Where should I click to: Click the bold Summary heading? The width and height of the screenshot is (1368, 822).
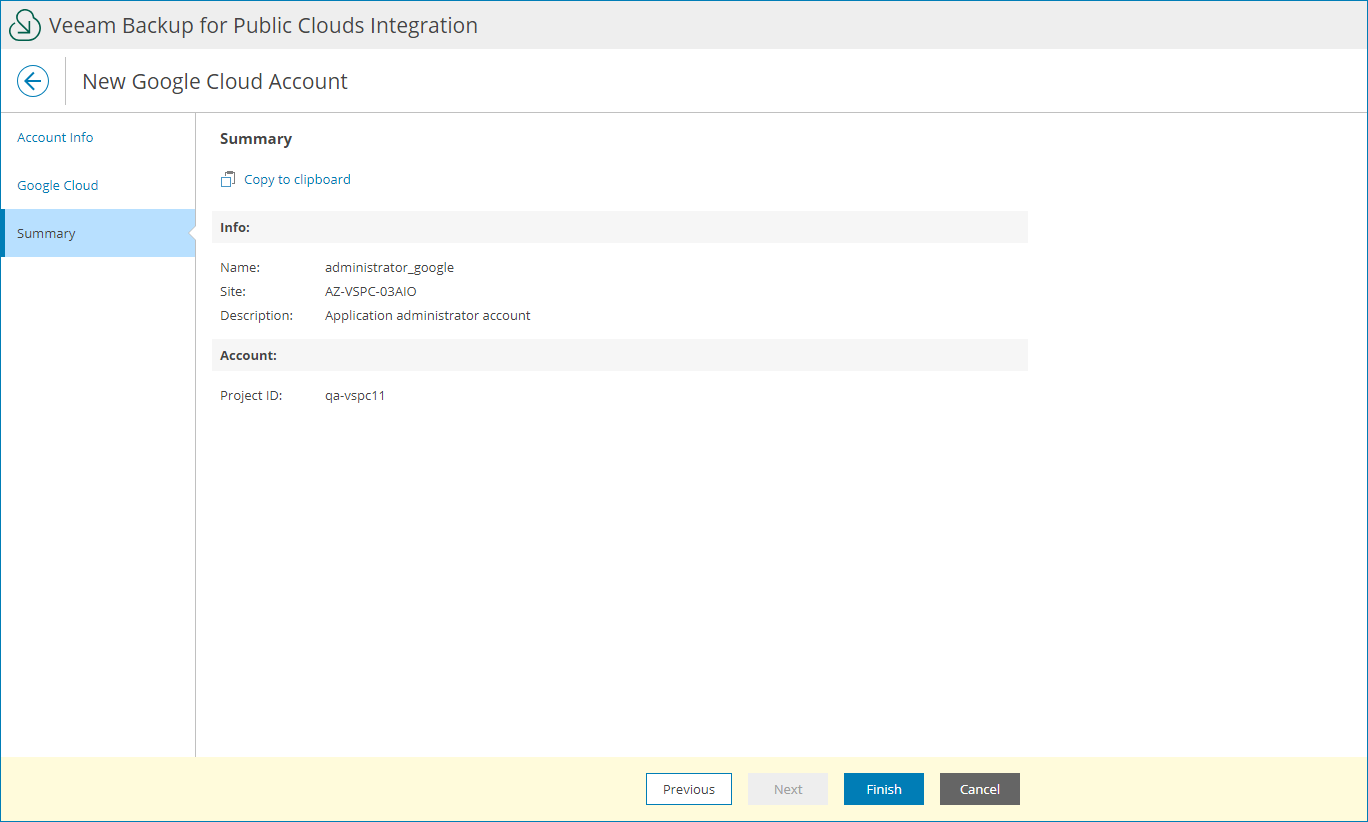[256, 139]
